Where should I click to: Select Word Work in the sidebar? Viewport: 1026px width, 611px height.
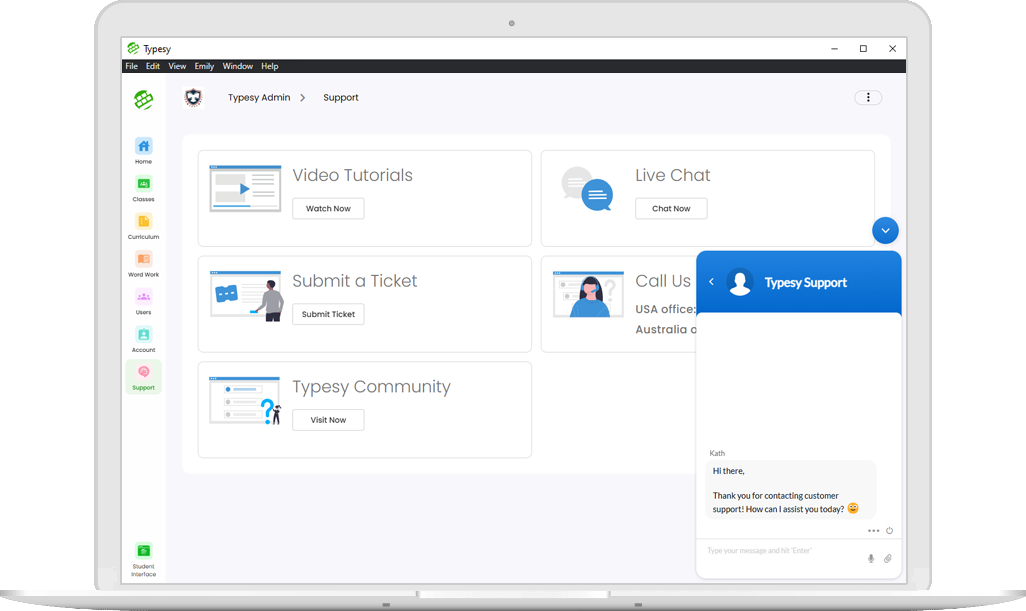pos(143,264)
